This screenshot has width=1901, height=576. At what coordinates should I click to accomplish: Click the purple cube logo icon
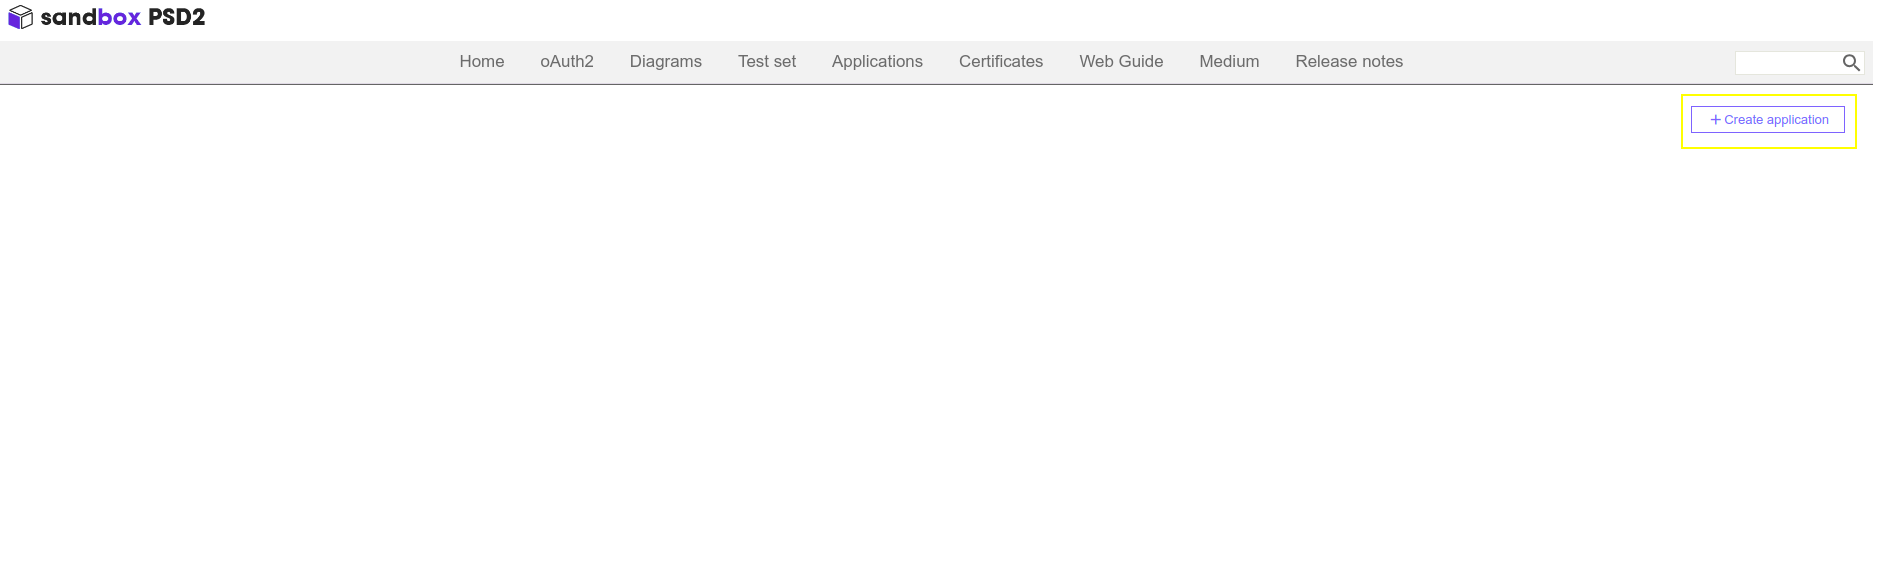(20, 18)
